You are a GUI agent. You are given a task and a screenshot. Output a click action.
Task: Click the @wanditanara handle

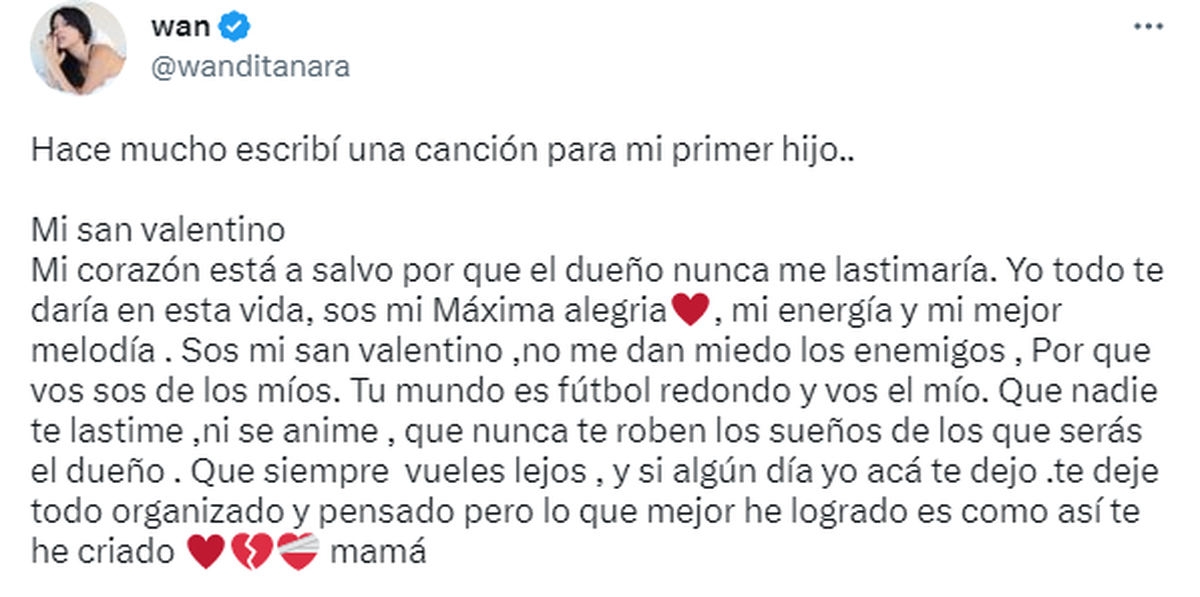250,65
